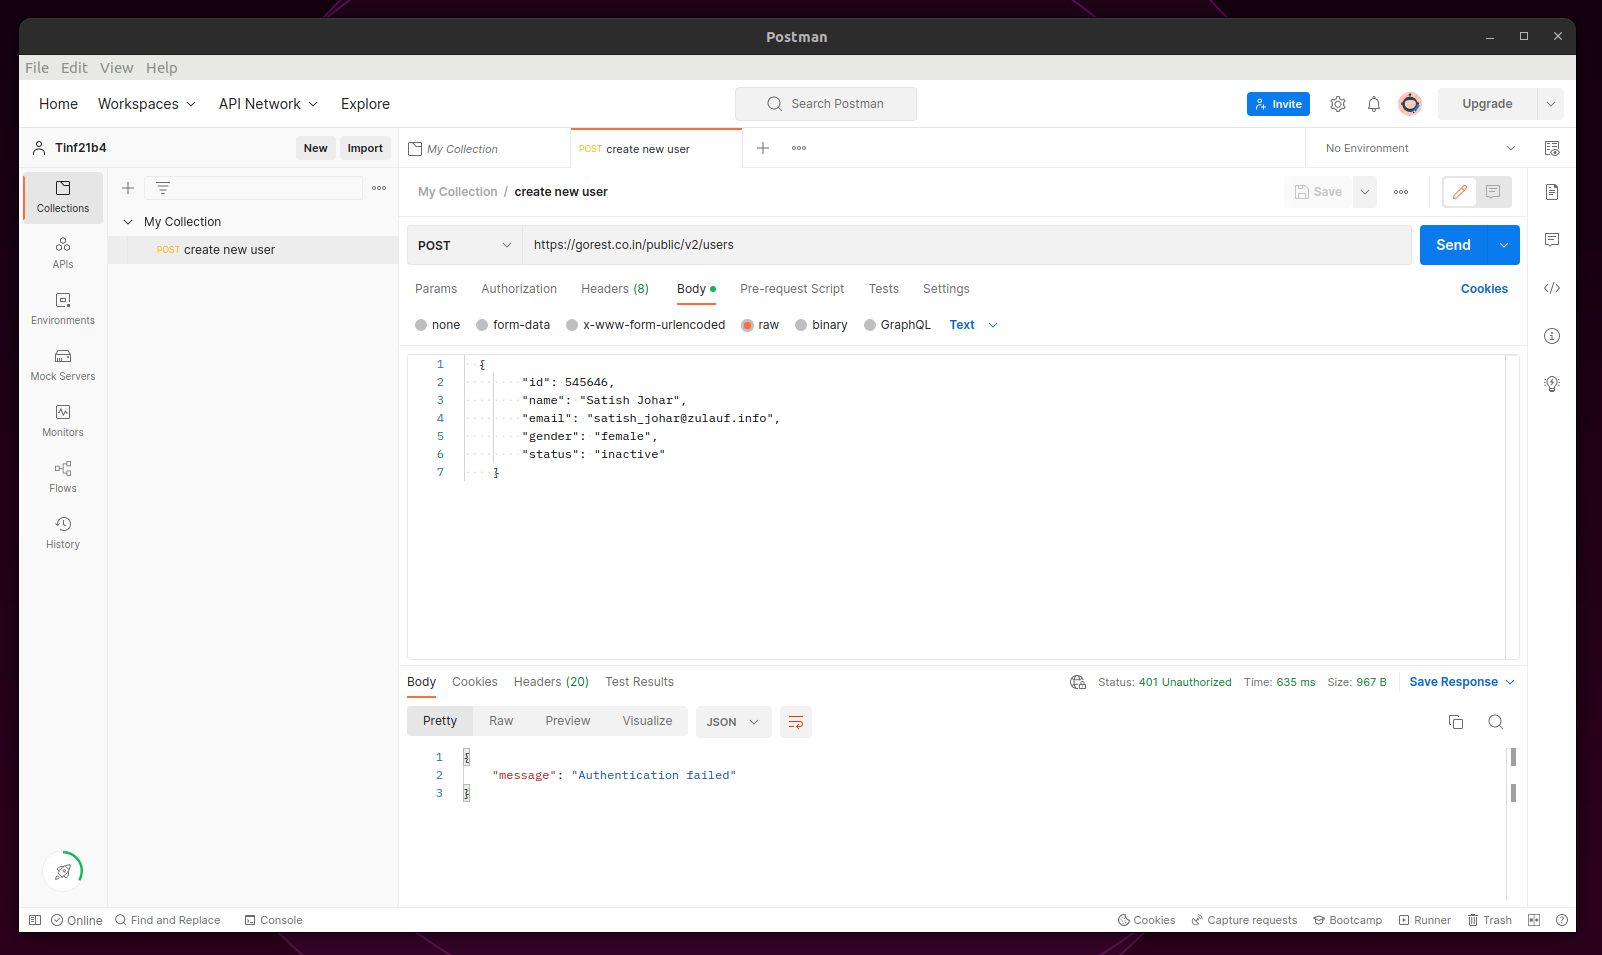Select the form-data body type
1602x955 pixels.
[513, 325]
